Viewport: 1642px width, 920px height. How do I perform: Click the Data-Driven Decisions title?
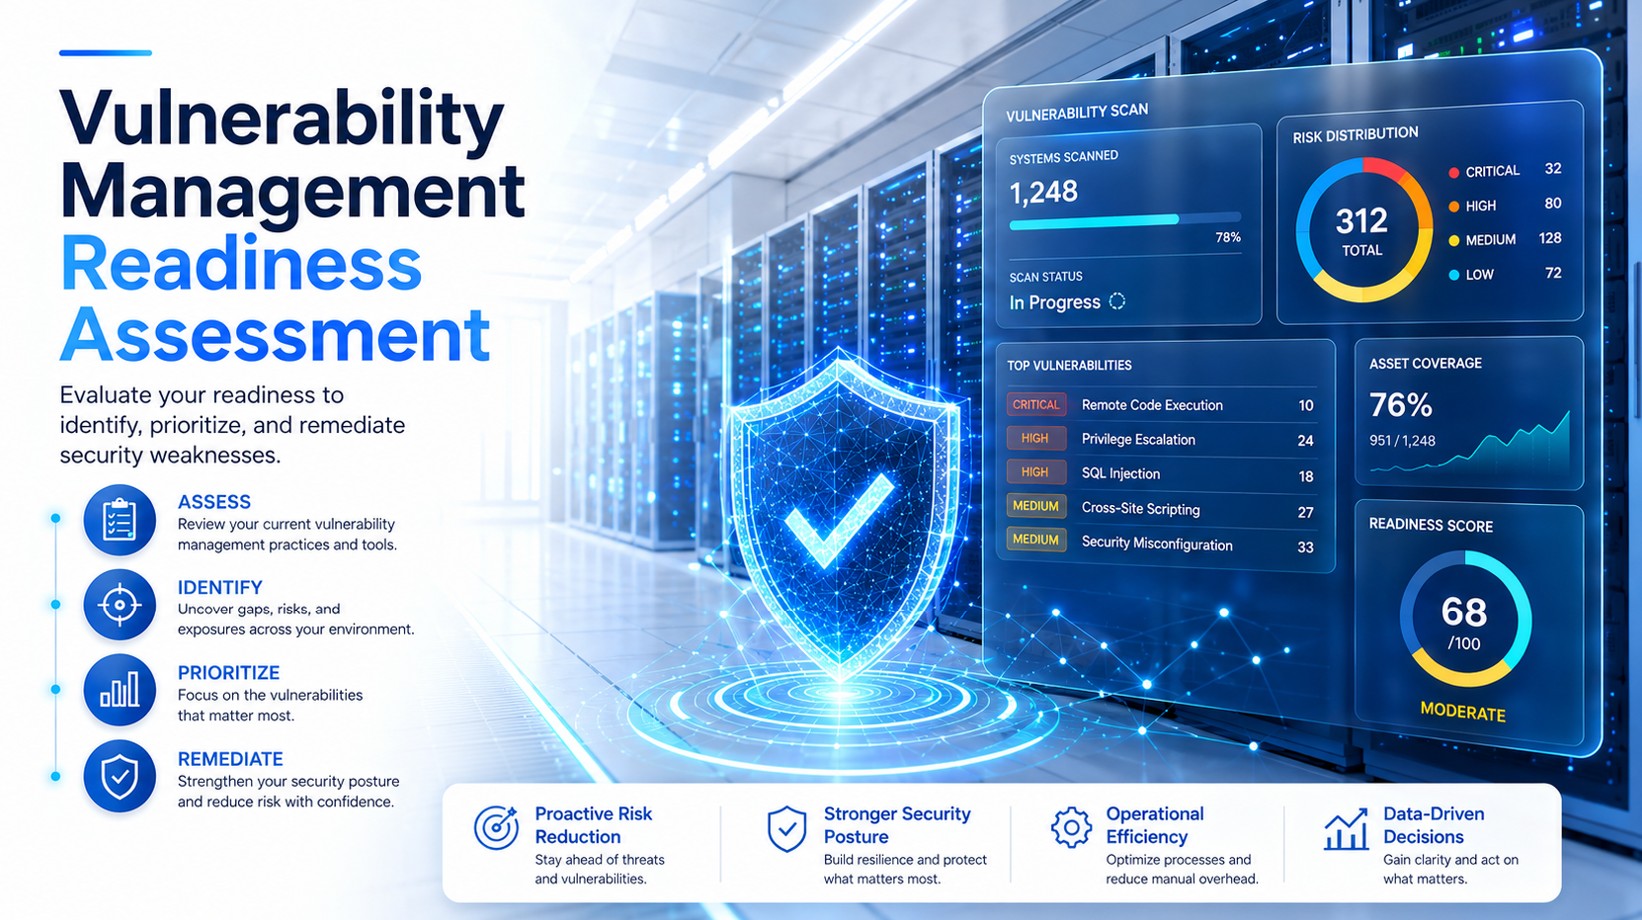tap(1433, 825)
